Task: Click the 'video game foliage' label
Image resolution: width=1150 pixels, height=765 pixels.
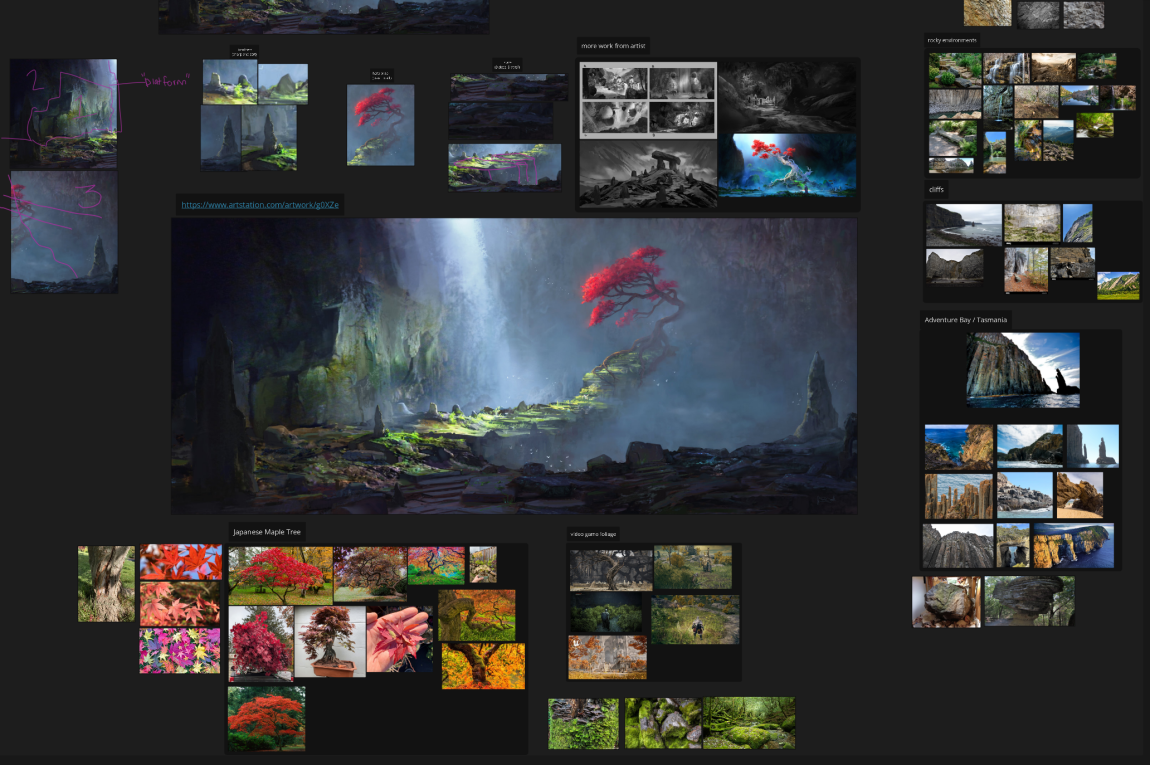Action: pyautogui.click(x=593, y=534)
